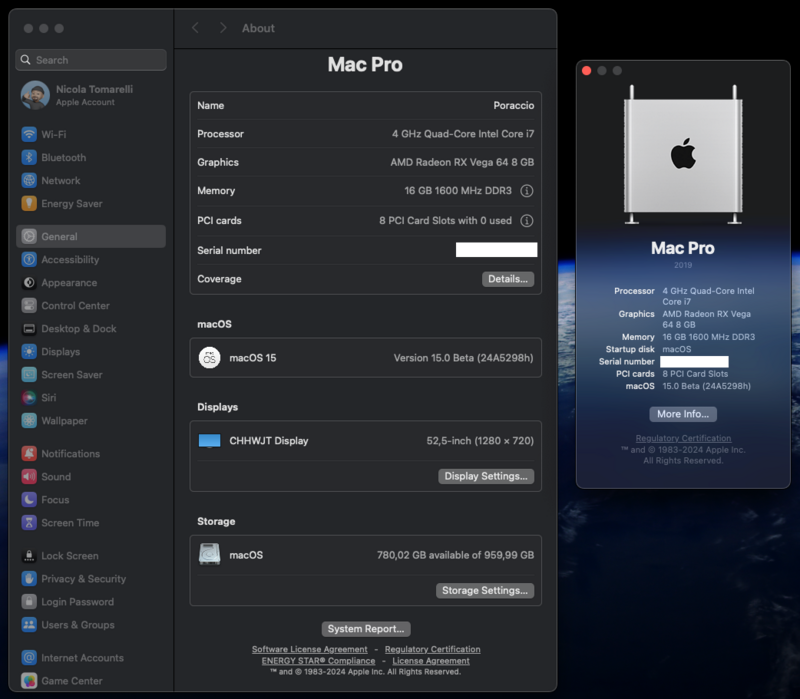The width and height of the screenshot is (800, 699).
Task: Open Accessibility icon in sidebar
Action: point(29,259)
